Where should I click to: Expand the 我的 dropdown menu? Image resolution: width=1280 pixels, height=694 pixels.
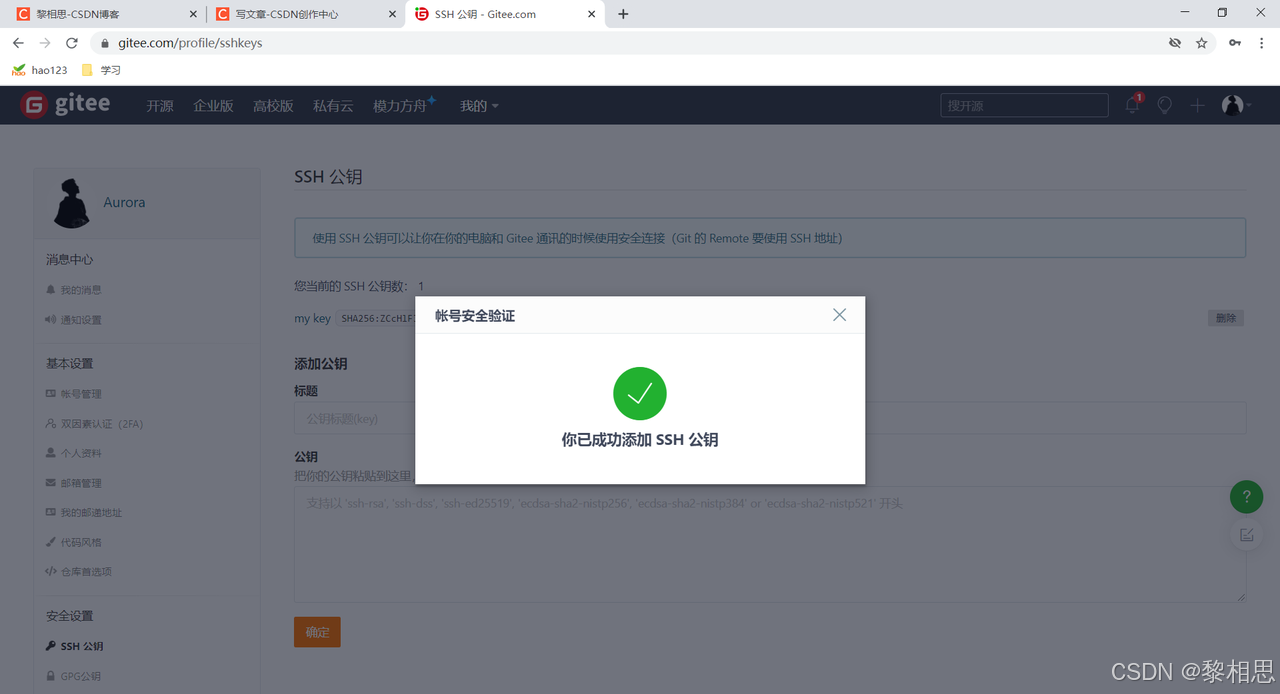(x=479, y=106)
